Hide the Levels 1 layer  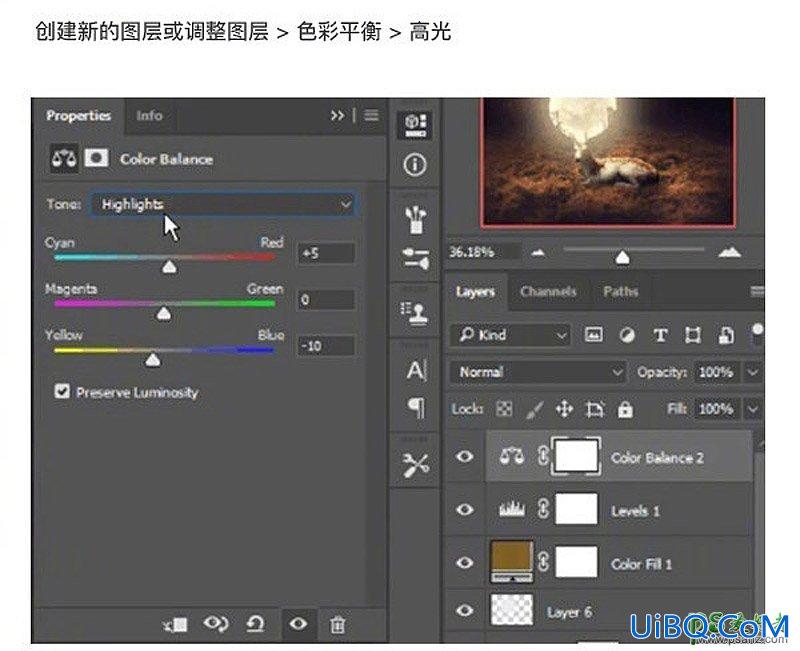pos(464,509)
